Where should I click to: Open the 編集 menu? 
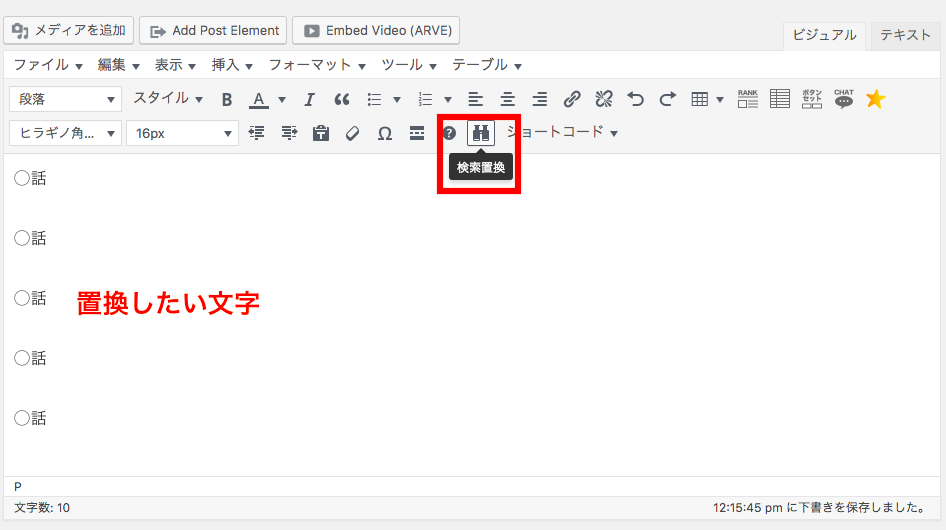click(x=118, y=65)
